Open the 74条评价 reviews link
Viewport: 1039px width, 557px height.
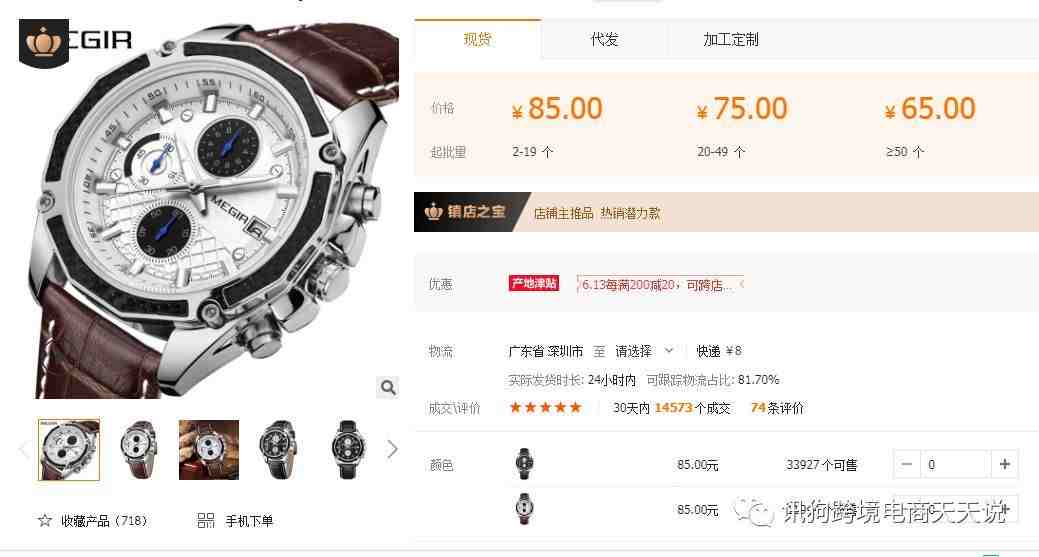pos(777,408)
